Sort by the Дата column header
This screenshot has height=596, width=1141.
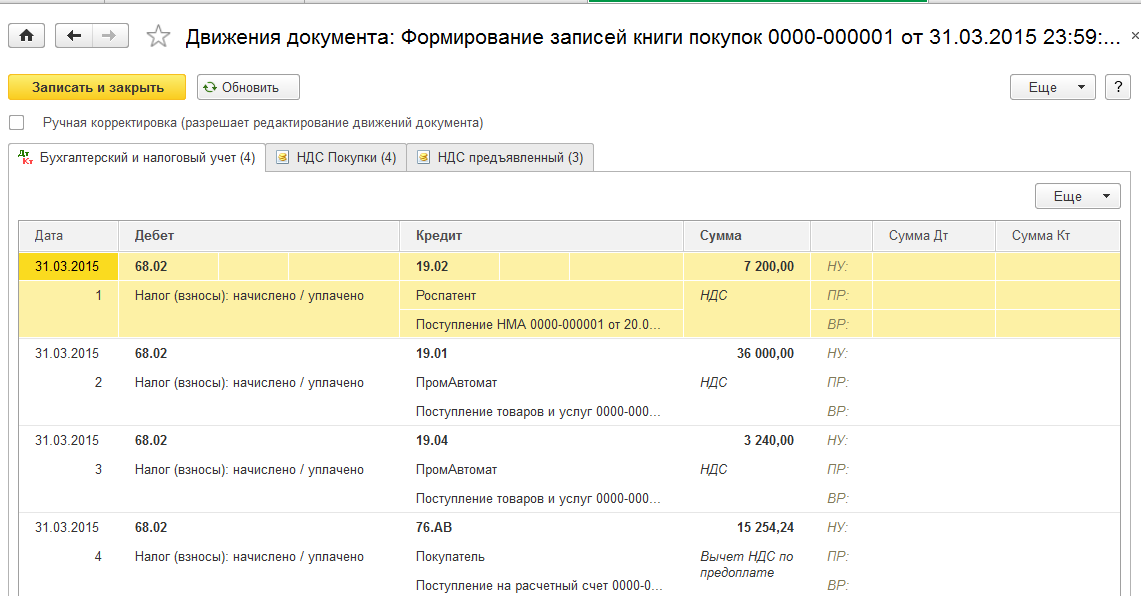[68, 236]
